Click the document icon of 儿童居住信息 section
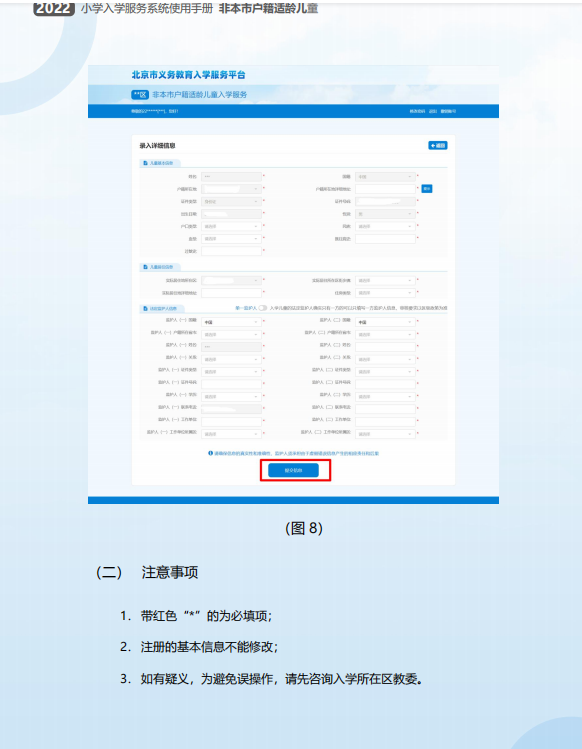The width and height of the screenshot is (582, 749). (145, 267)
